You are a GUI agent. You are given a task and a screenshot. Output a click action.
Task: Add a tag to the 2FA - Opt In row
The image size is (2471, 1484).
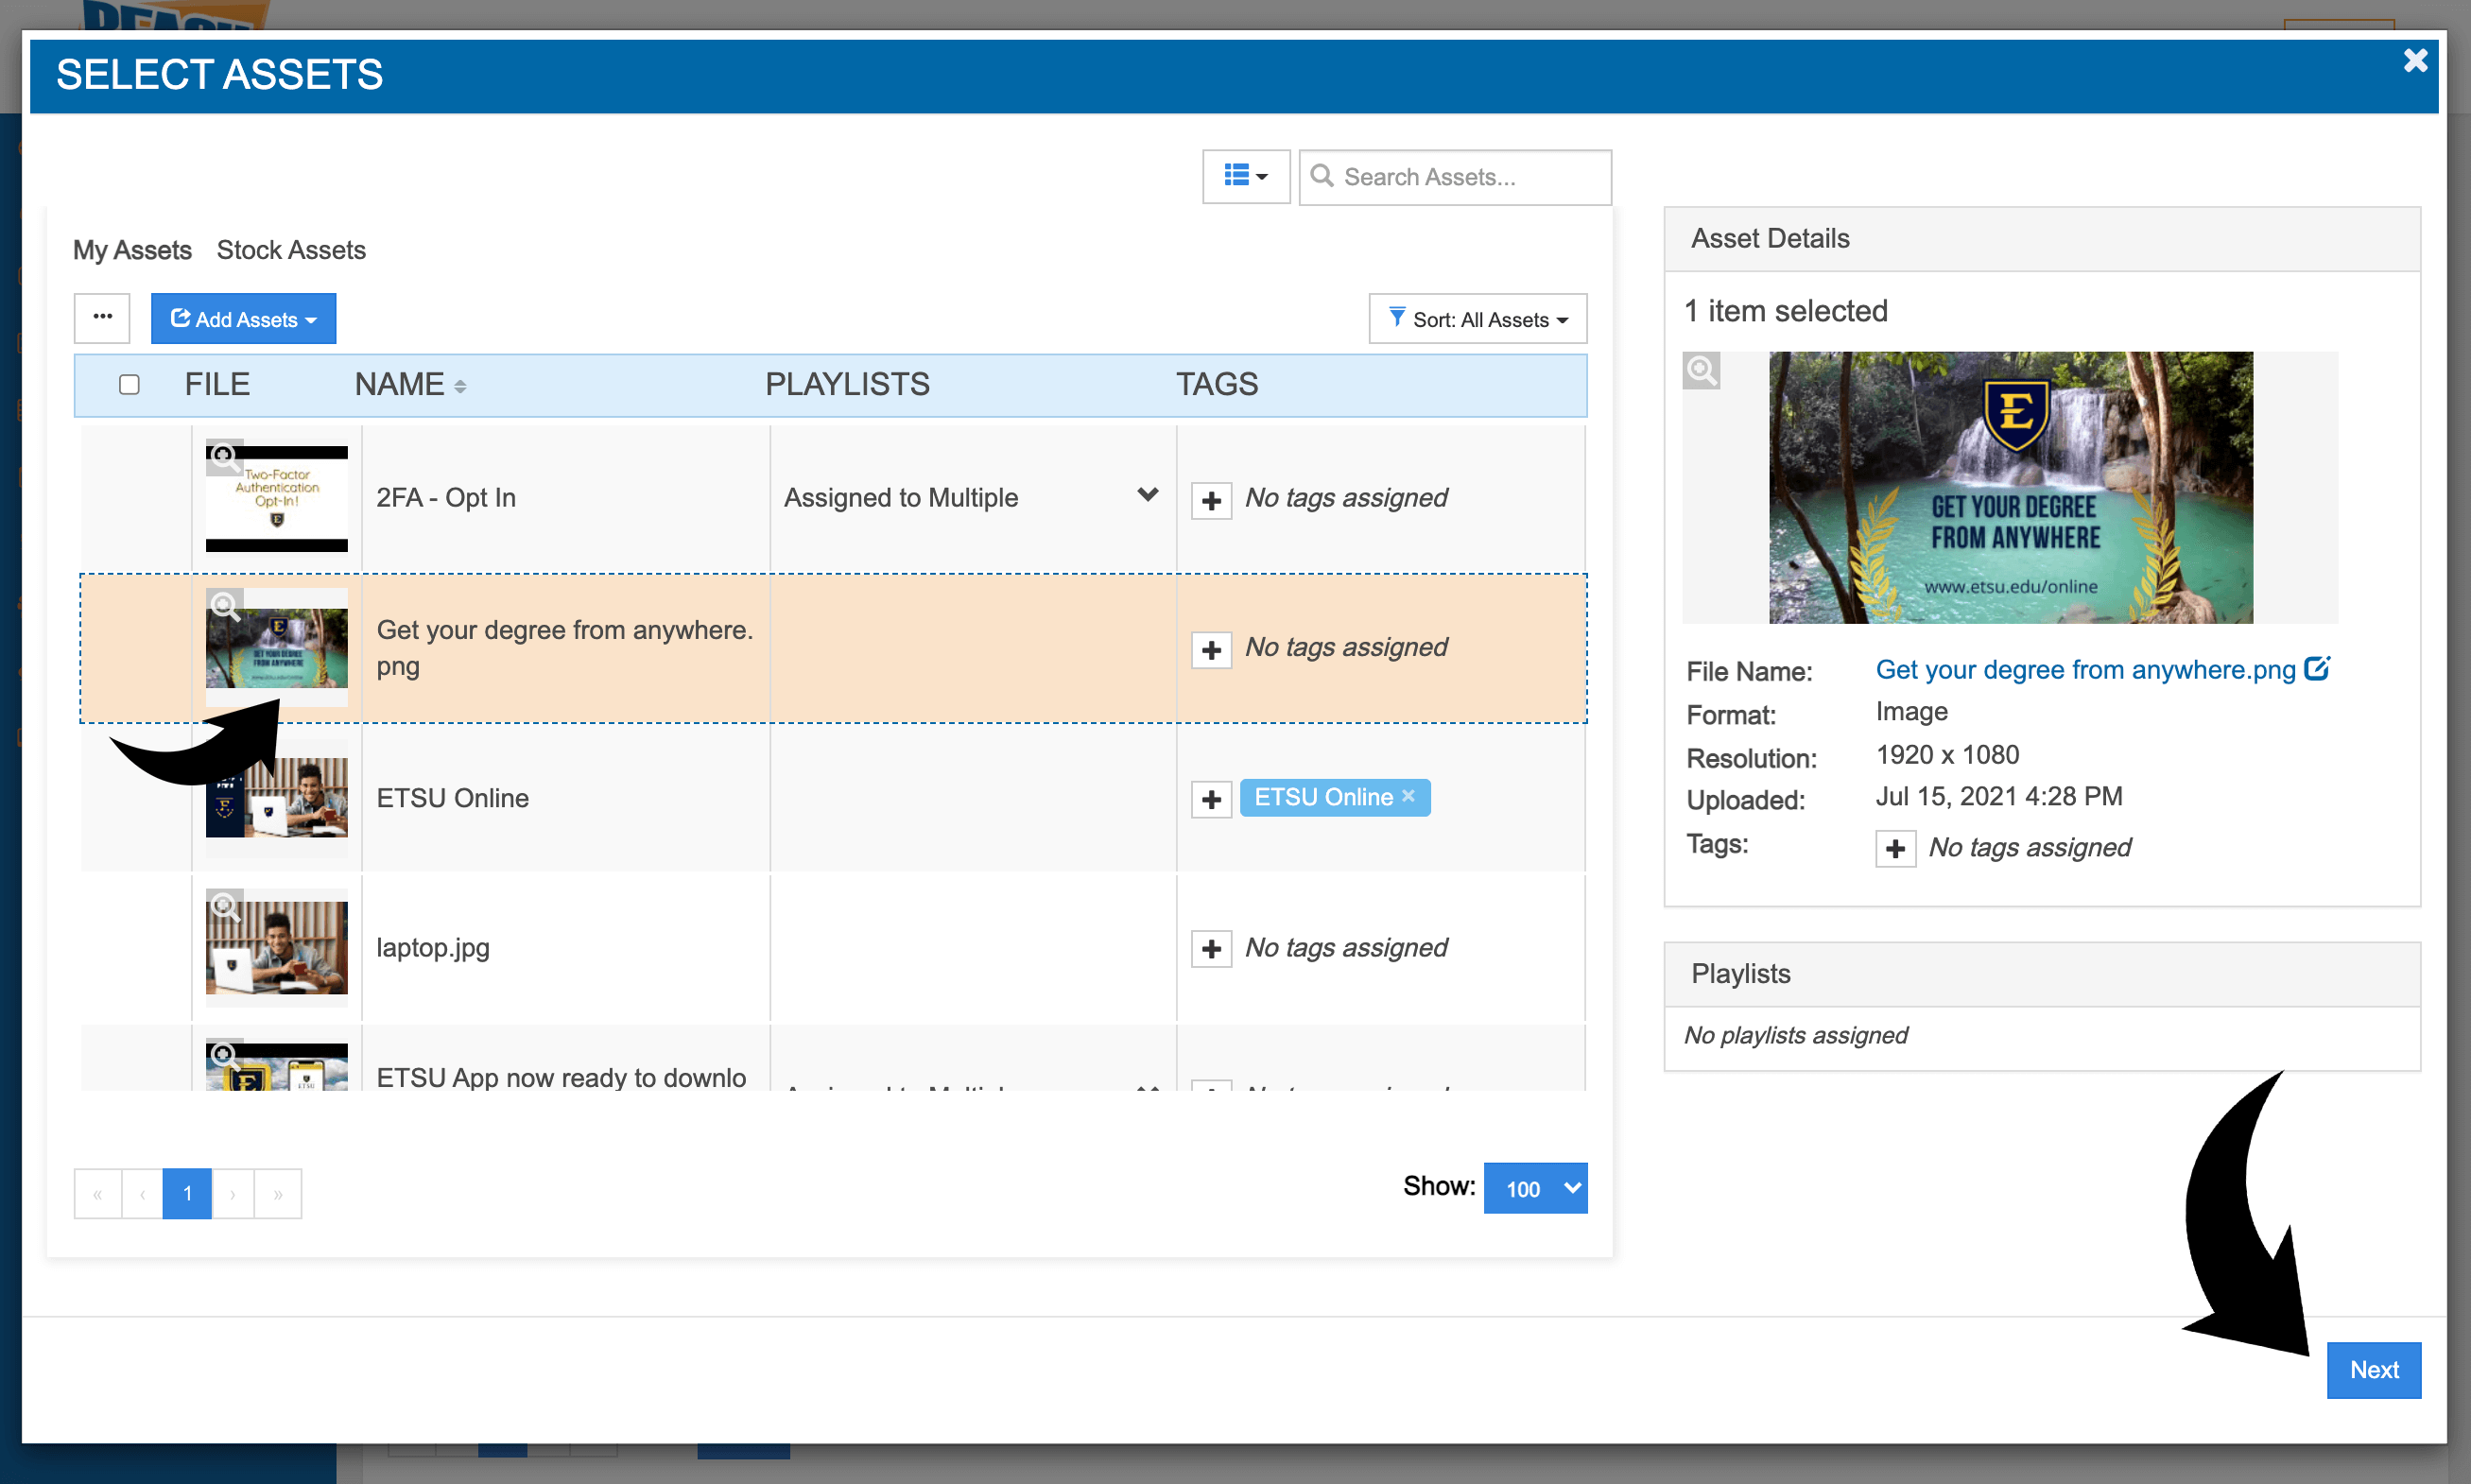click(x=1211, y=500)
